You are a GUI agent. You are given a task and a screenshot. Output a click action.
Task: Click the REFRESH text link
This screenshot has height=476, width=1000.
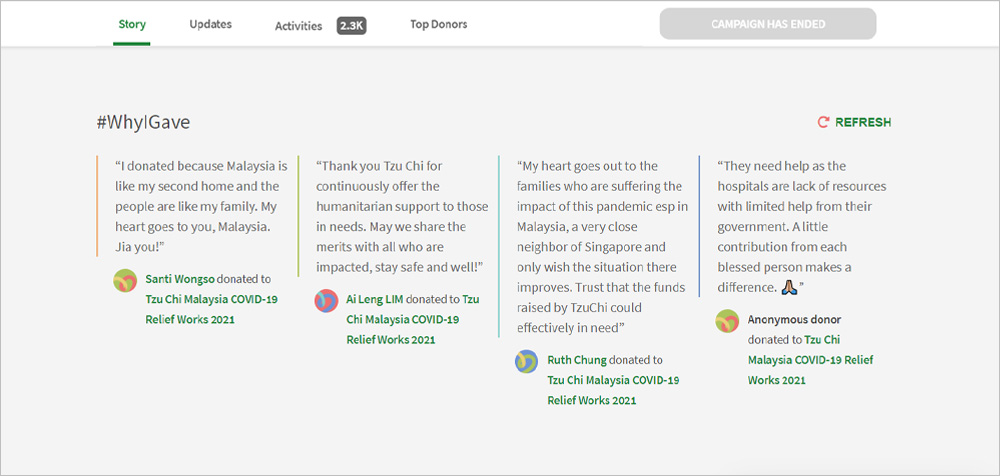coord(862,122)
